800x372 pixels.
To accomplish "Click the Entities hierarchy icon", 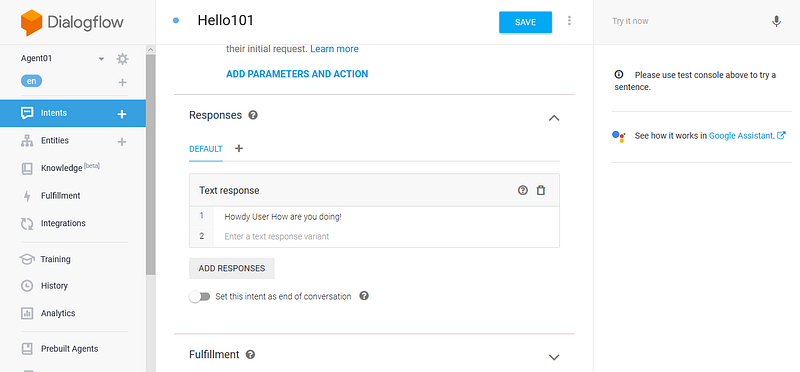I will 27,141.
